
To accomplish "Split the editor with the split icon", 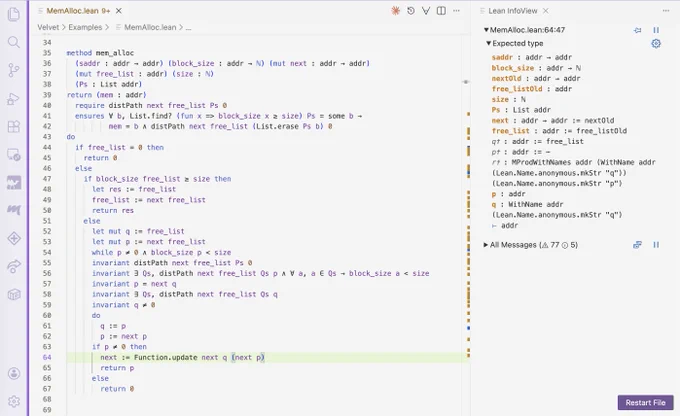I will [x=441, y=11].
